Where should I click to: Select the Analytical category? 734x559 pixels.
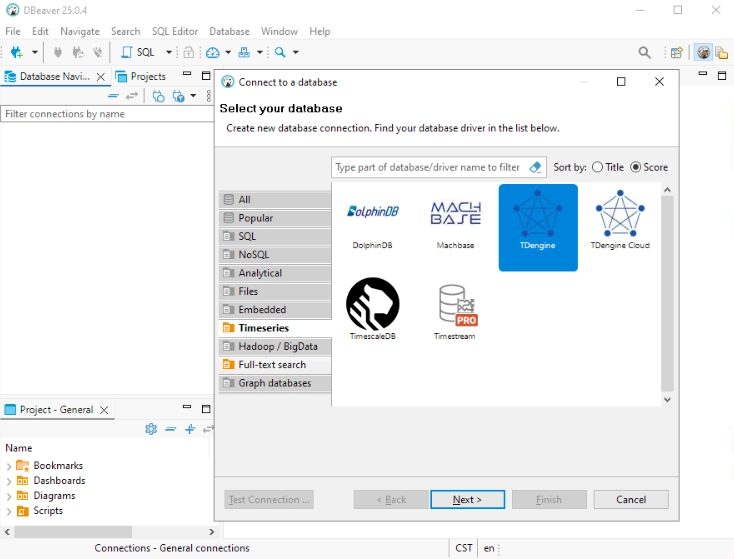(275, 273)
